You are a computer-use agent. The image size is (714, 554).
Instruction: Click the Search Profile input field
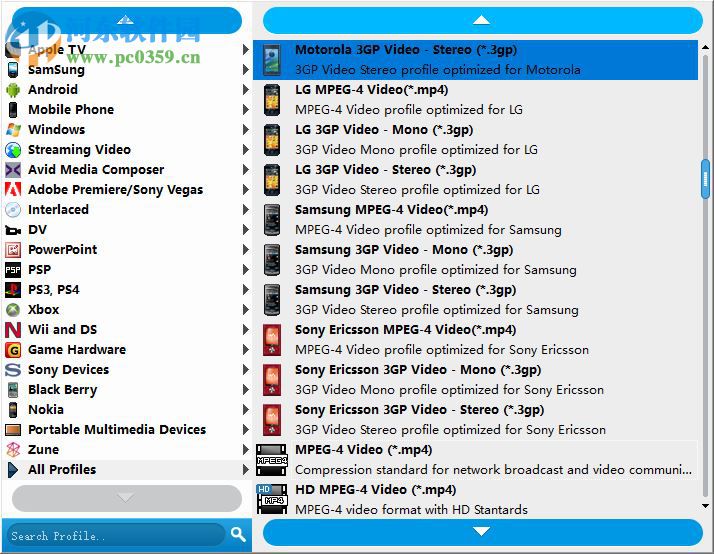point(117,535)
